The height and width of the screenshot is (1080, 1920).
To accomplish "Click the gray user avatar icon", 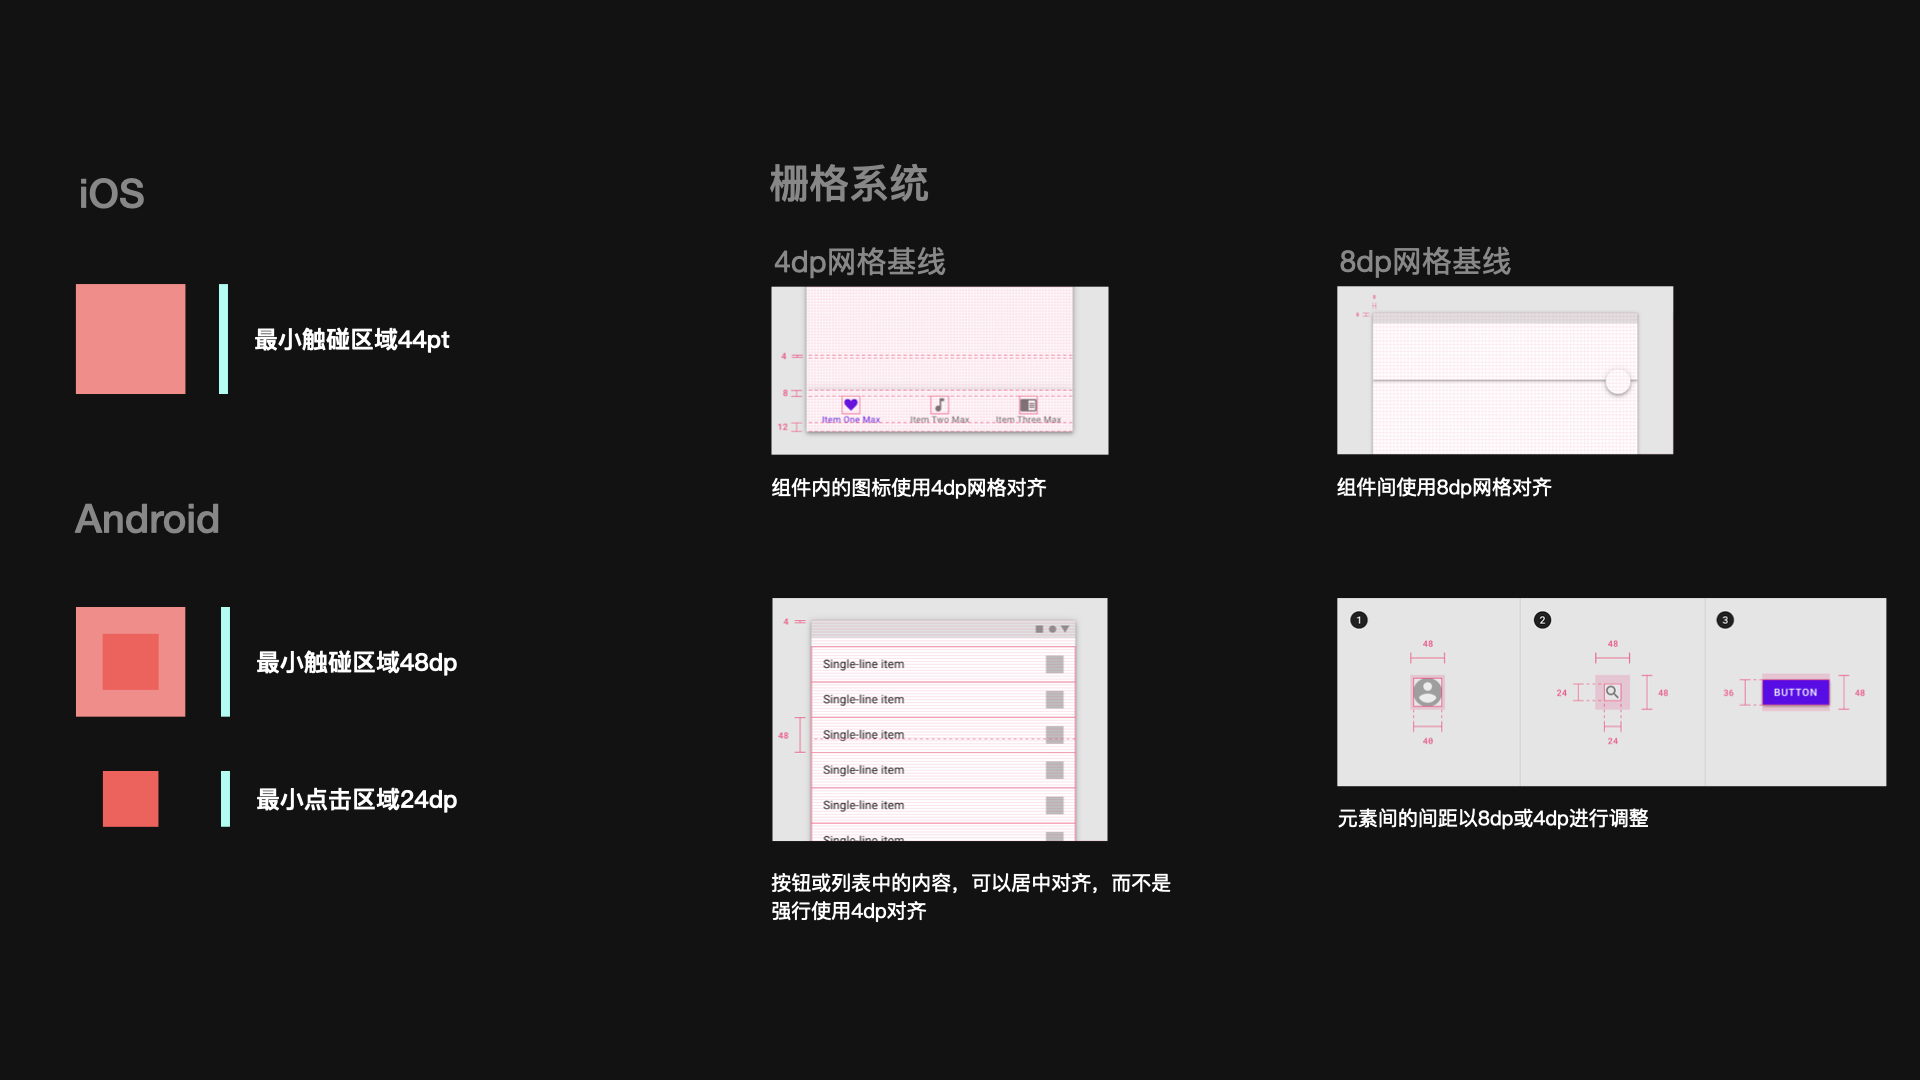I will pyautogui.click(x=1427, y=692).
